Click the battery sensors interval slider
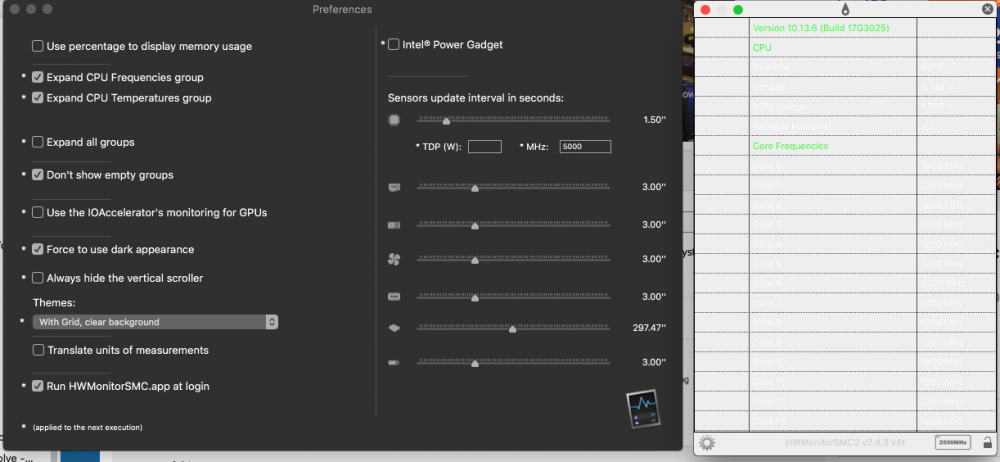Image resolution: width=1000 pixels, height=462 pixels. tap(513, 362)
